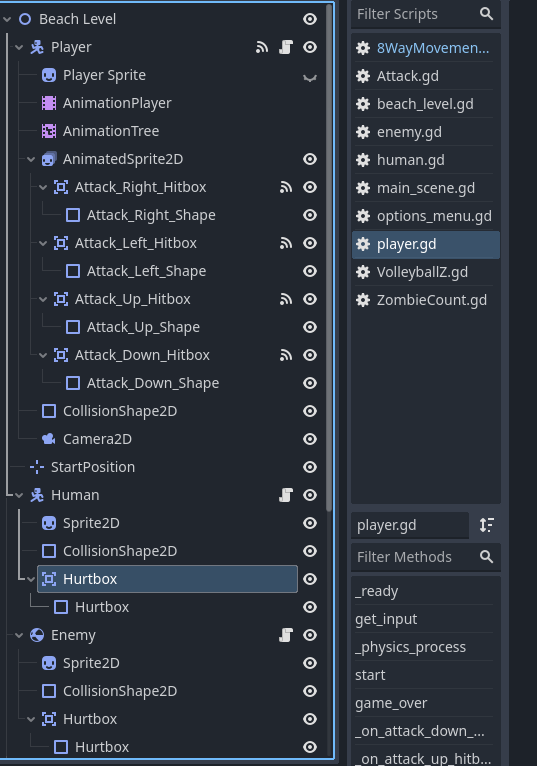Click the Camera2D node icon

pyautogui.click(x=49, y=439)
